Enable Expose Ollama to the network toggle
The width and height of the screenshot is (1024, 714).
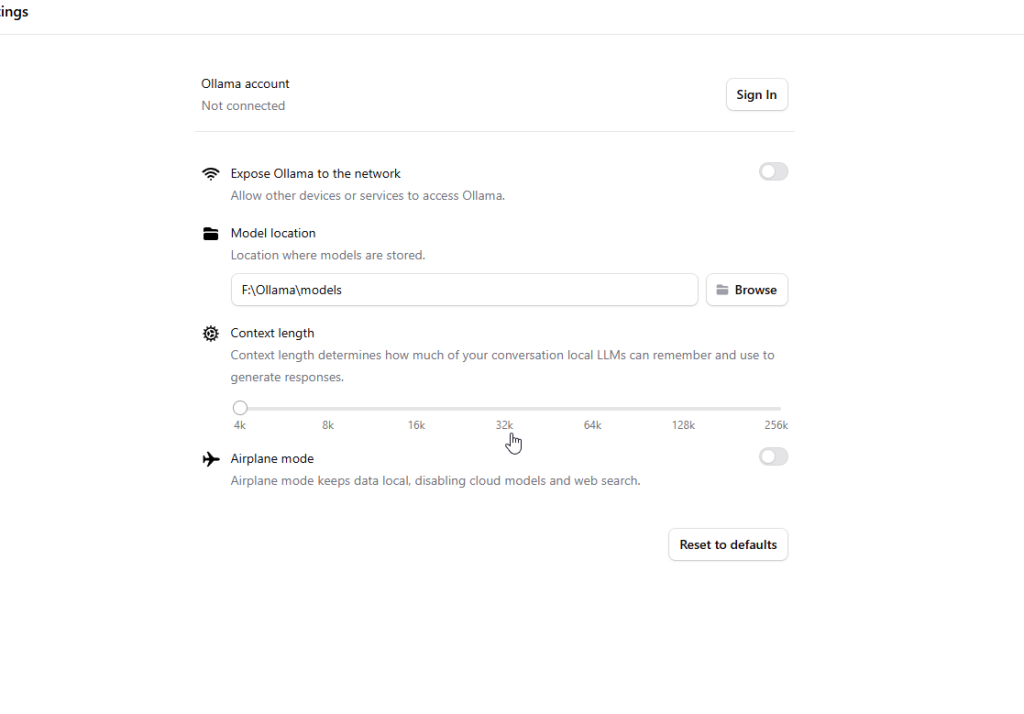pyautogui.click(x=773, y=172)
